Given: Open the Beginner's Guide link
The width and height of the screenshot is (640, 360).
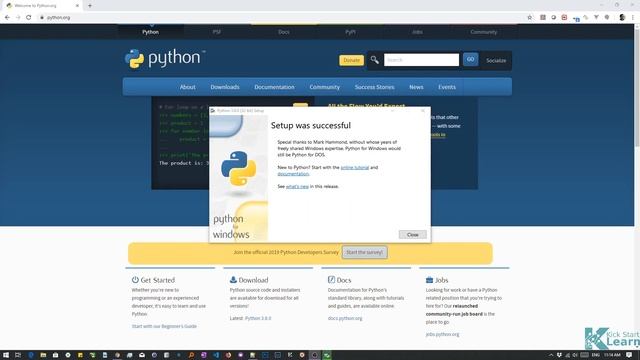Looking at the screenshot, I should [164, 326].
